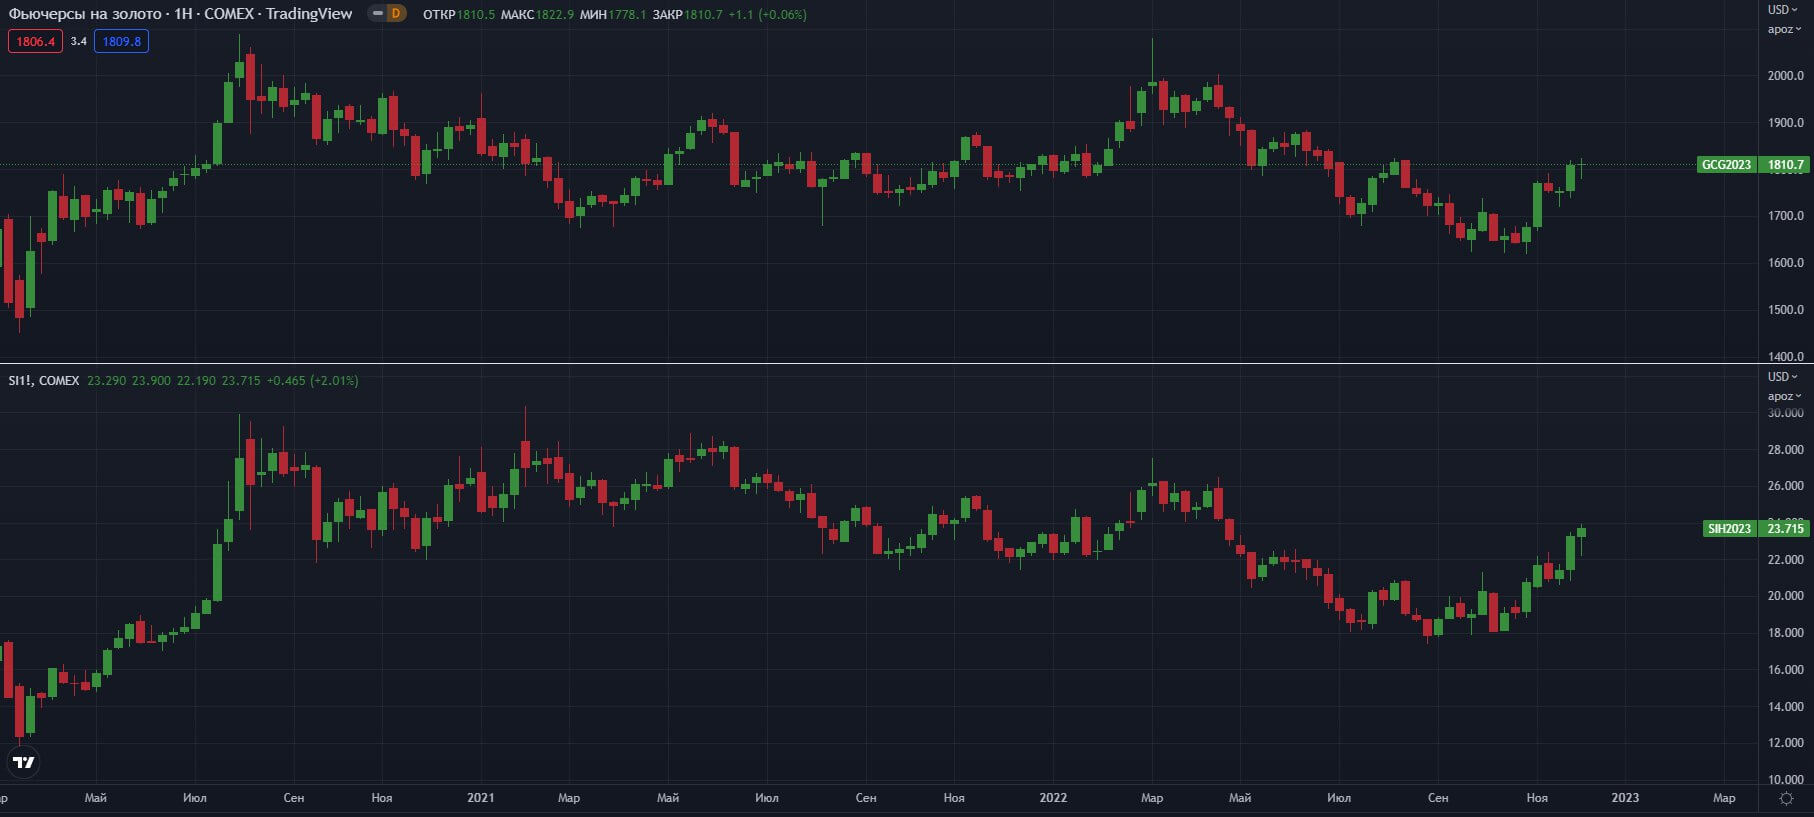Click the +1.1 (+0.06%) change value
The height and width of the screenshot is (817, 1814).
[767, 14]
